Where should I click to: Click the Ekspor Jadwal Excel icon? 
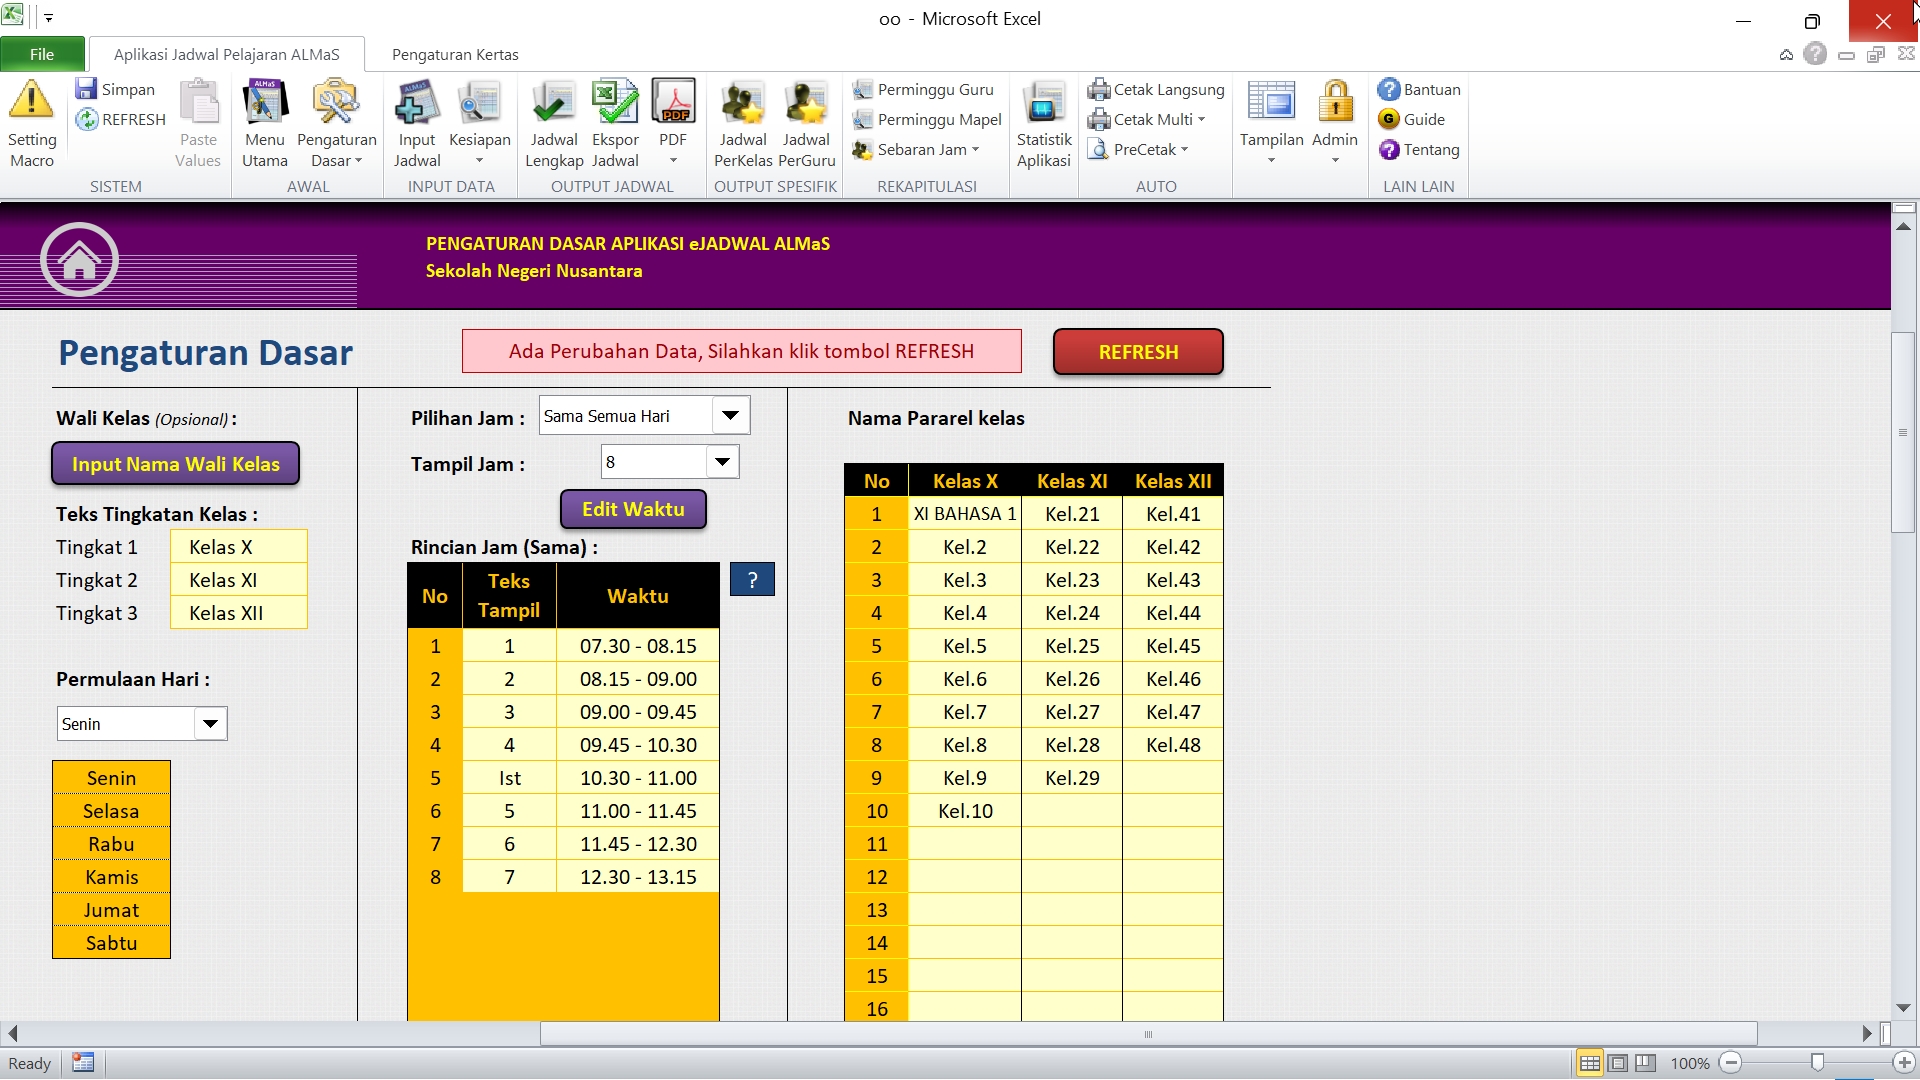(x=615, y=103)
